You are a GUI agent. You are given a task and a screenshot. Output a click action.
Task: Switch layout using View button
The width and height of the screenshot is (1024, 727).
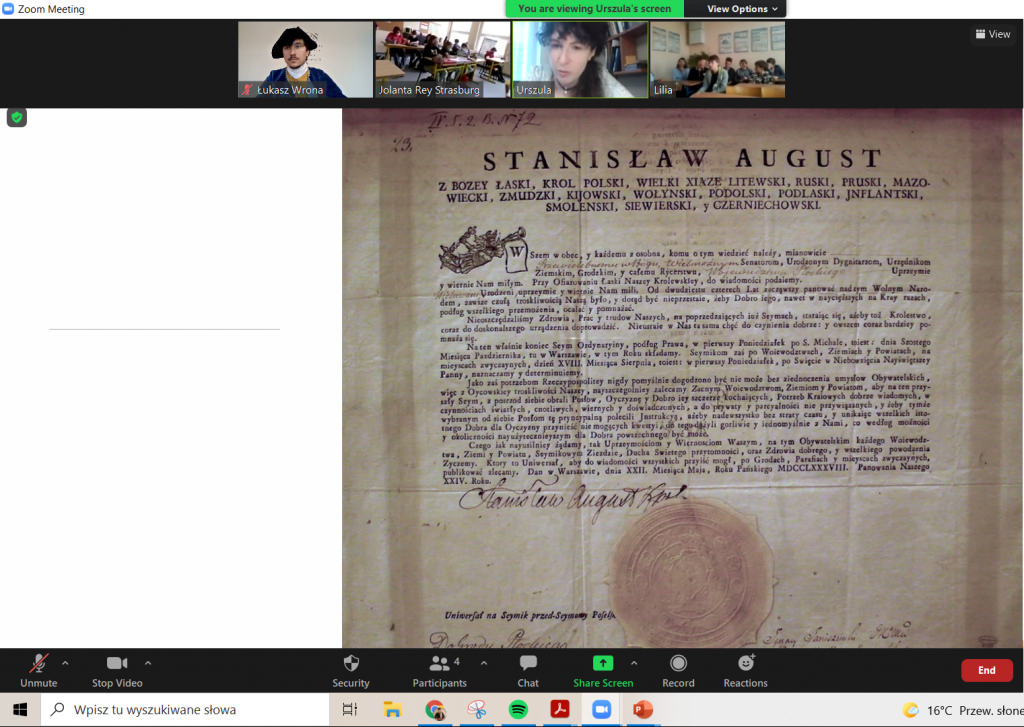pyautogui.click(x=991, y=34)
